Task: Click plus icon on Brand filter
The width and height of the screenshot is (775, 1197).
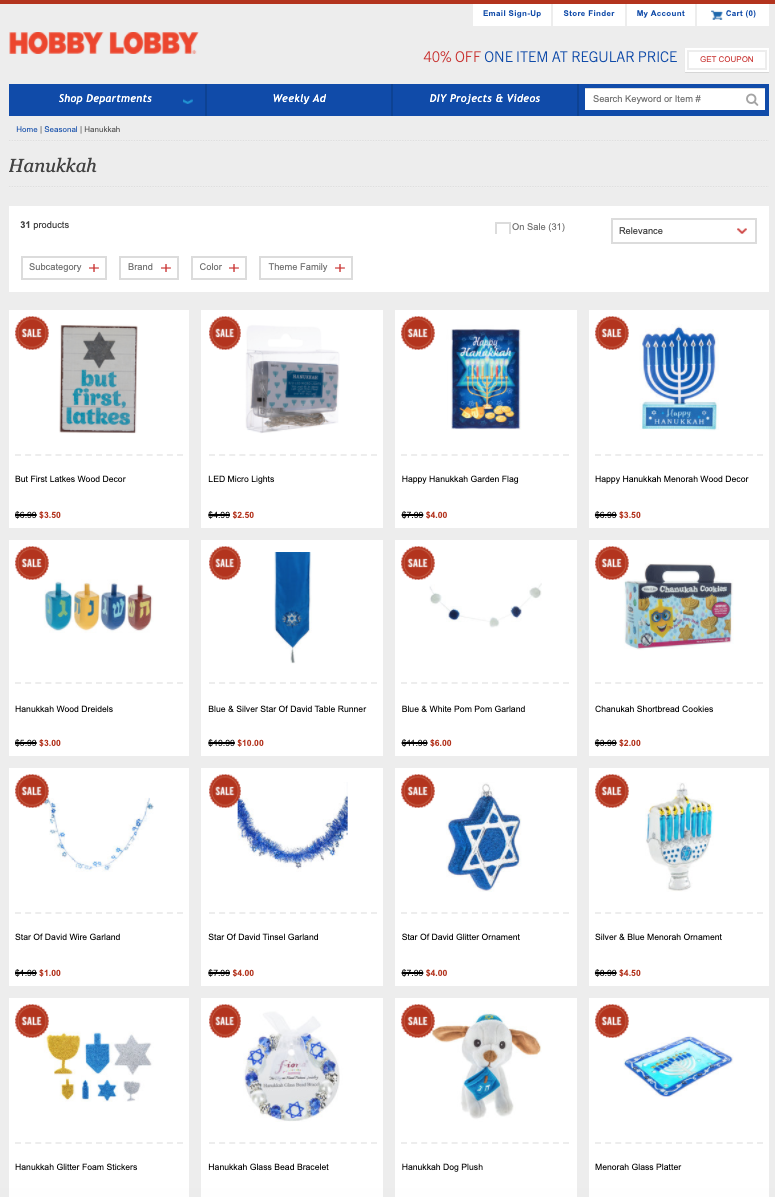Action: (166, 268)
